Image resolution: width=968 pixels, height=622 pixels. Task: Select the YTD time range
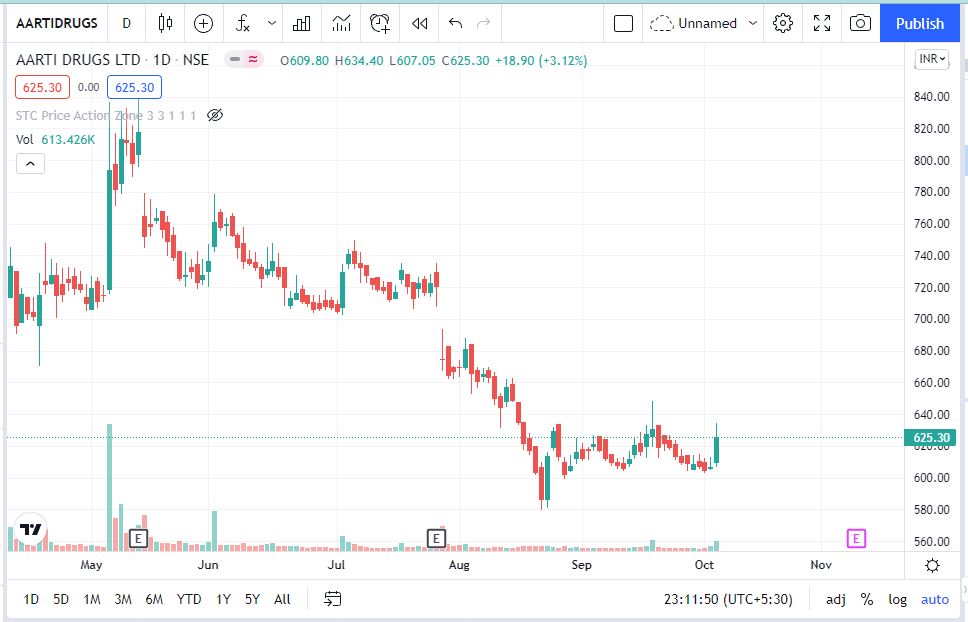[189, 599]
